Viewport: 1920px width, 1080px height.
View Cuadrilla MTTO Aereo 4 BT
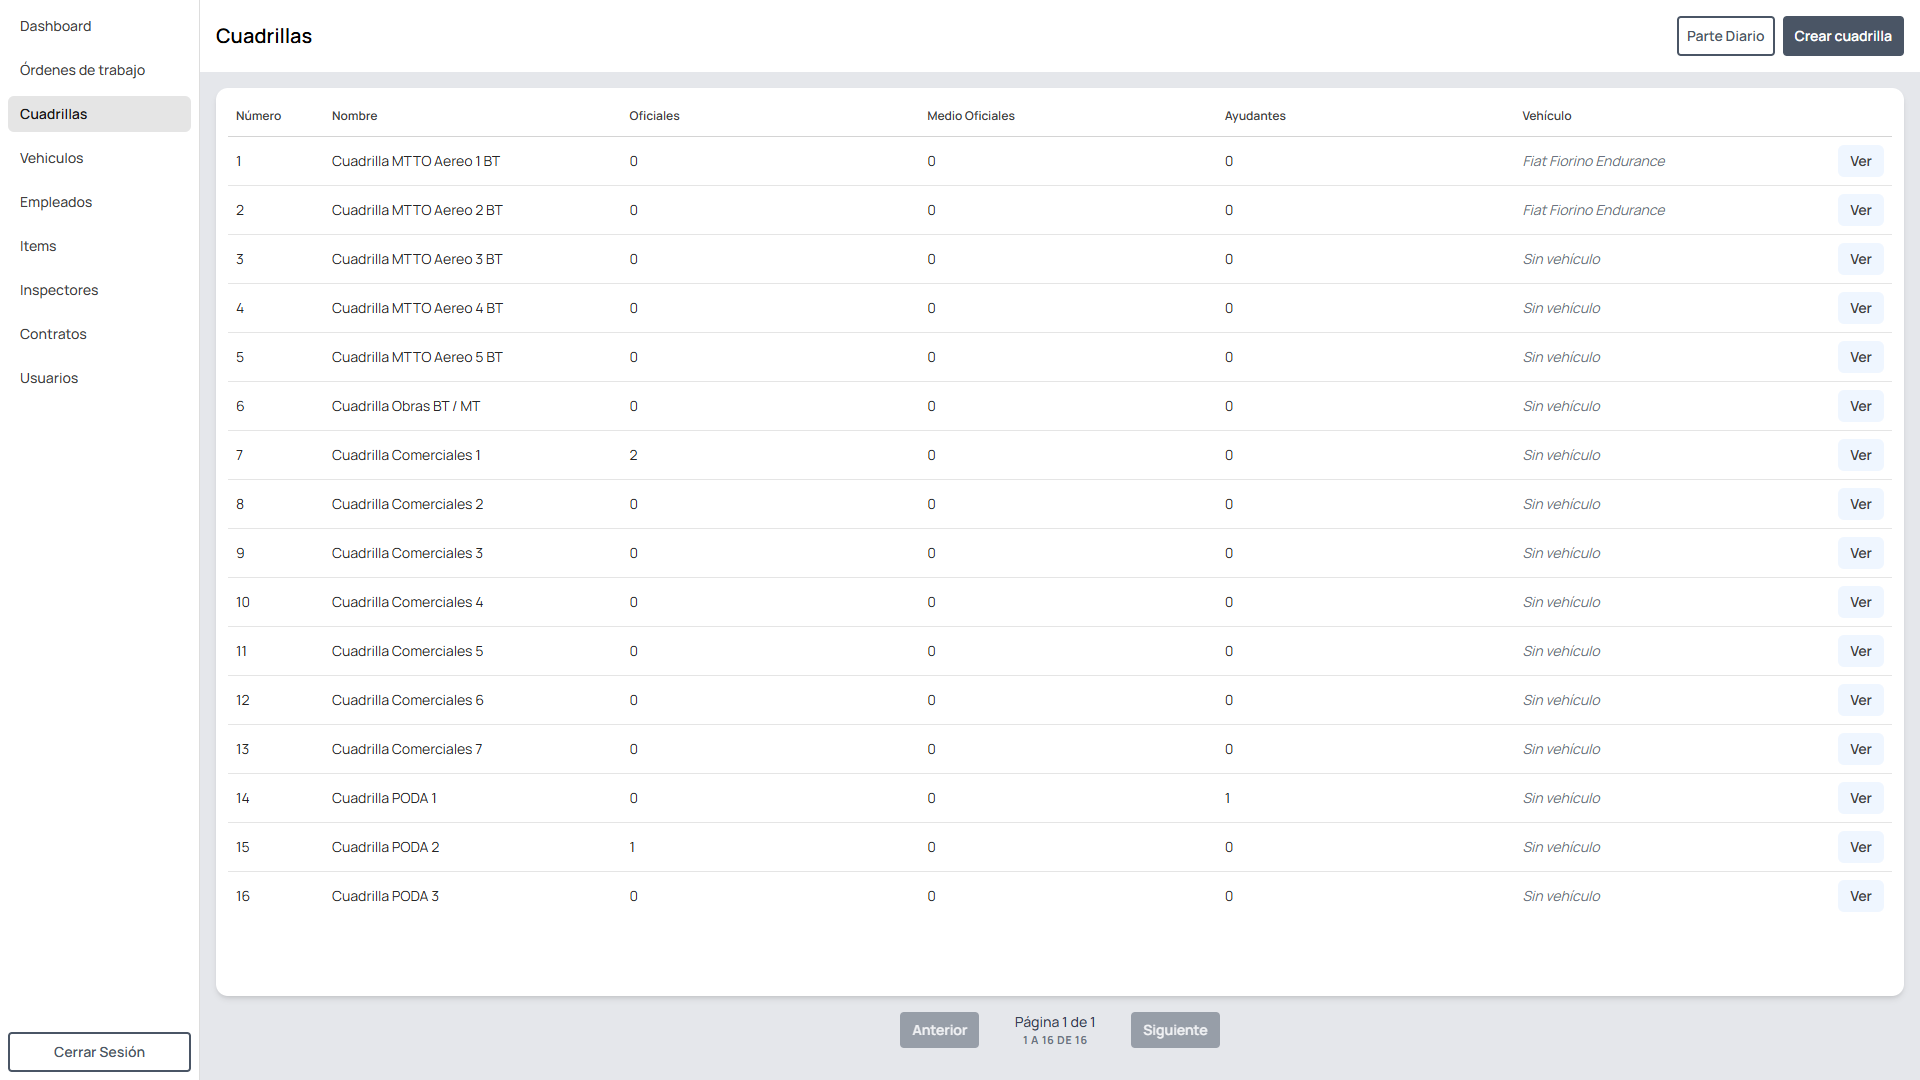(x=1860, y=308)
